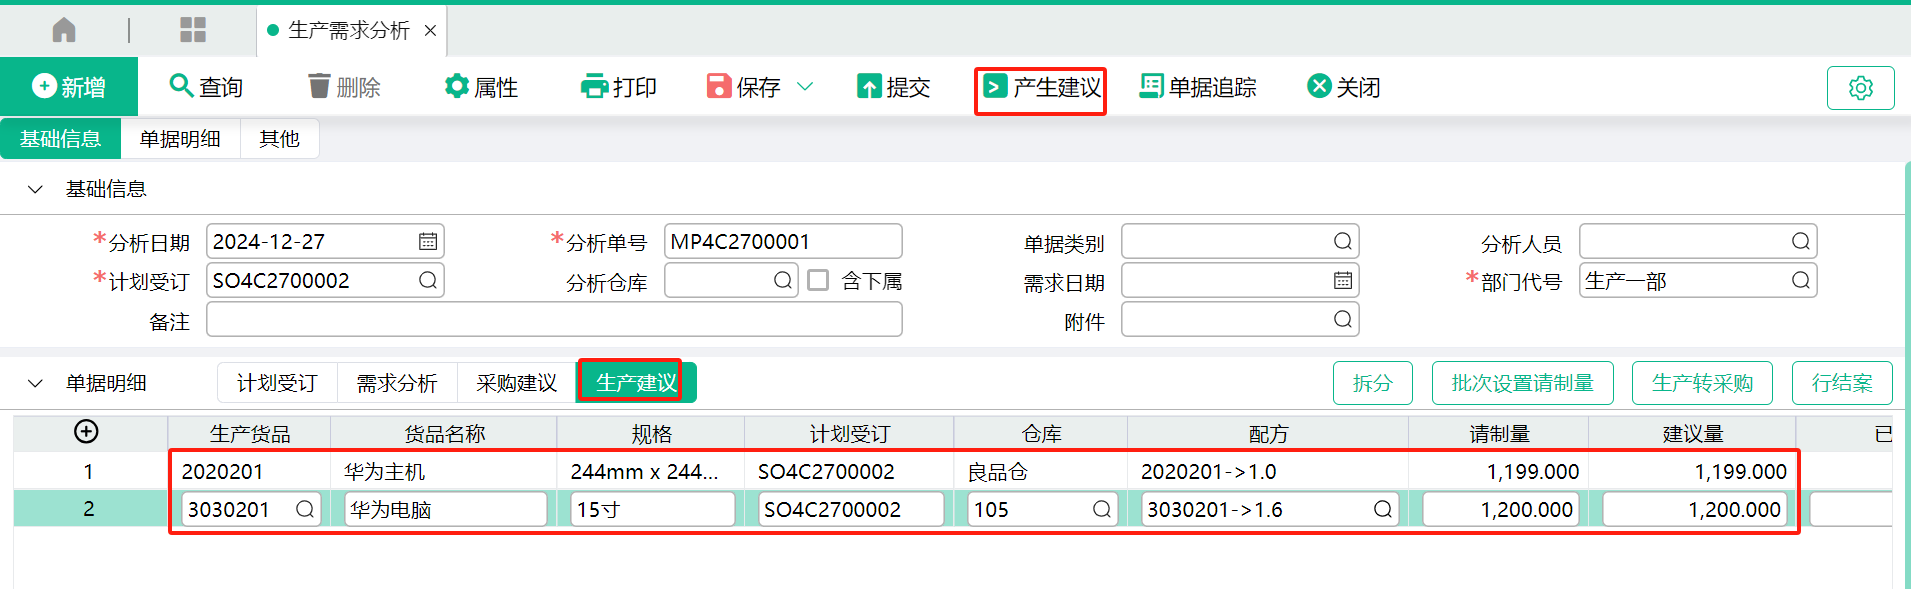Click the row 2 SO4C2700002 order field
Viewport: 1911px width, 589px height.
(851, 509)
